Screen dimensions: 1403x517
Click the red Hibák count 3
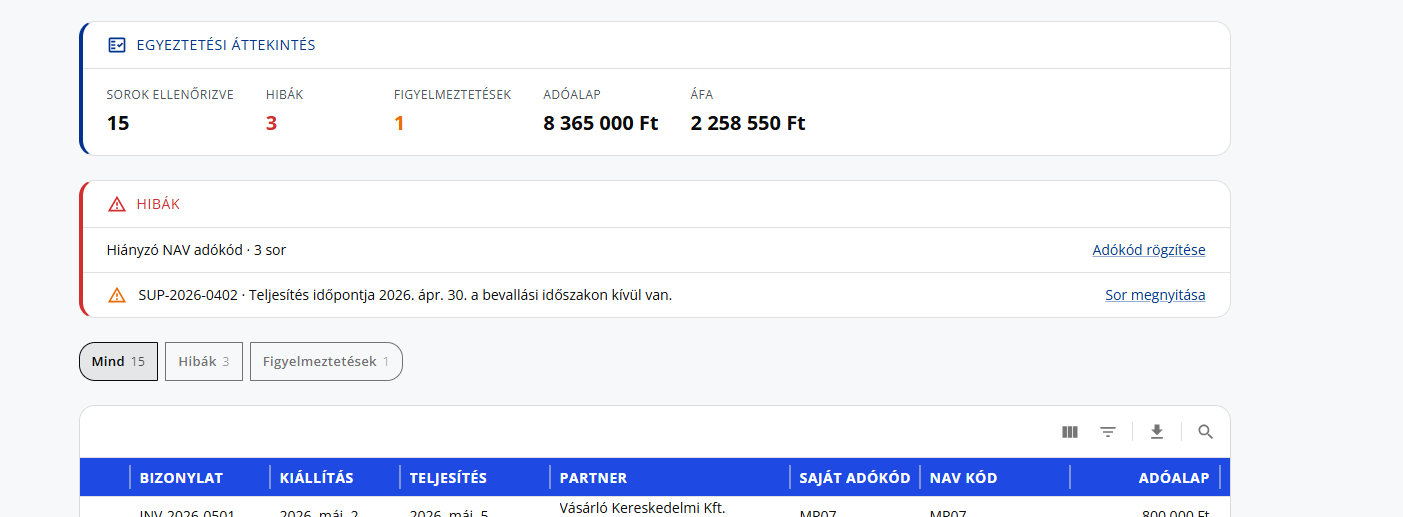pos(271,124)
